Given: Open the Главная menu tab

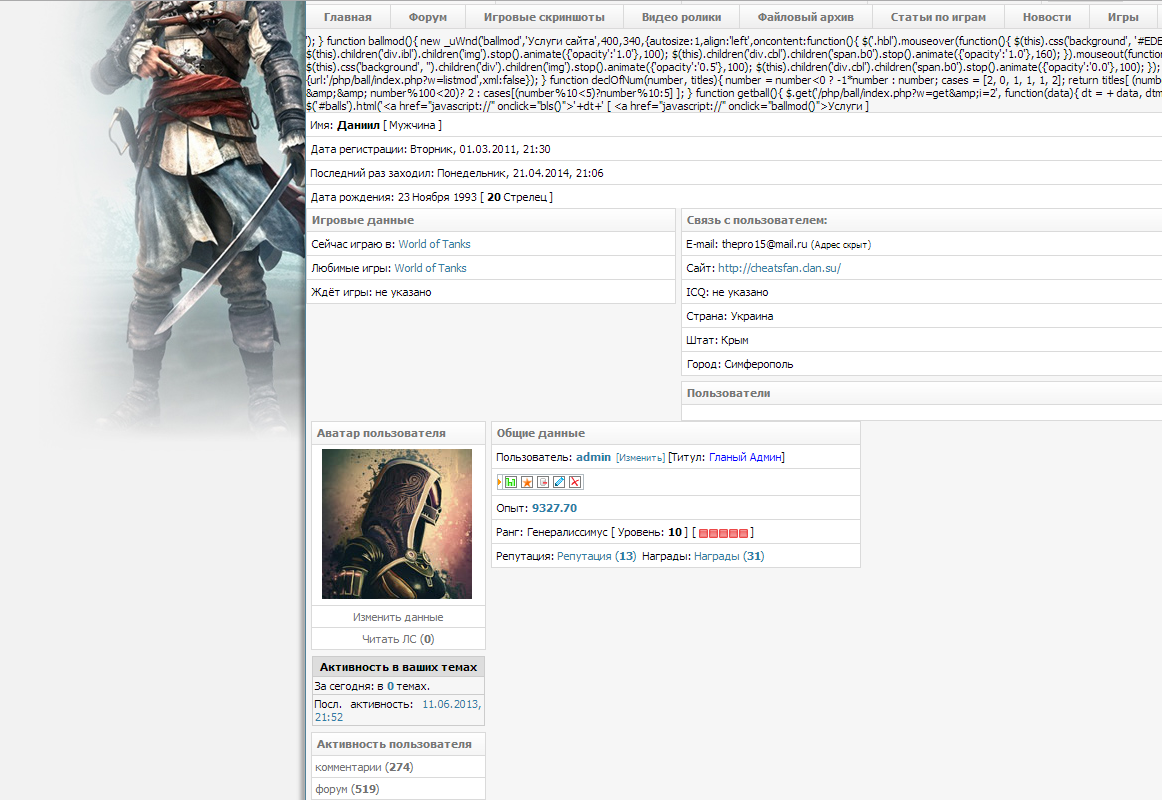Looking at the screenshot, I should pyautogui.click(x=348, y=17).
